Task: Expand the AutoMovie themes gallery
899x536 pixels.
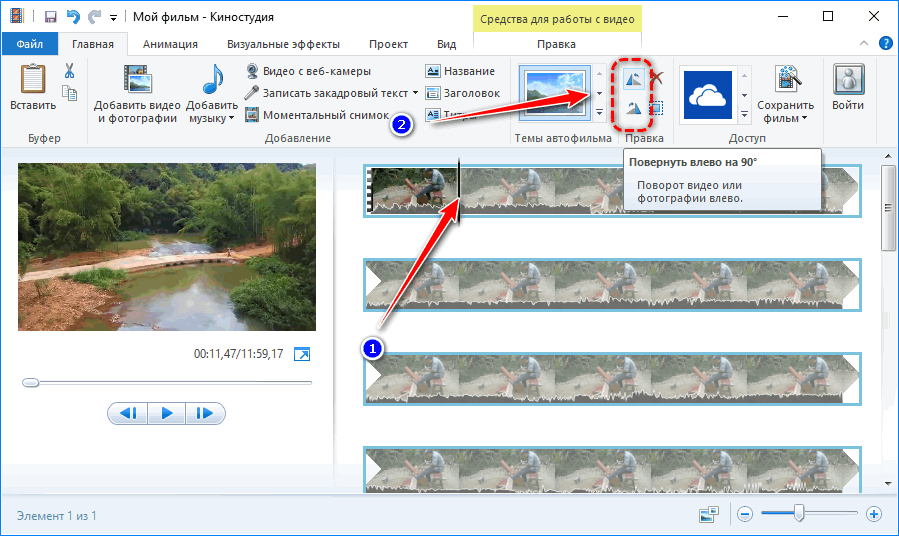Action: point(599,113)
